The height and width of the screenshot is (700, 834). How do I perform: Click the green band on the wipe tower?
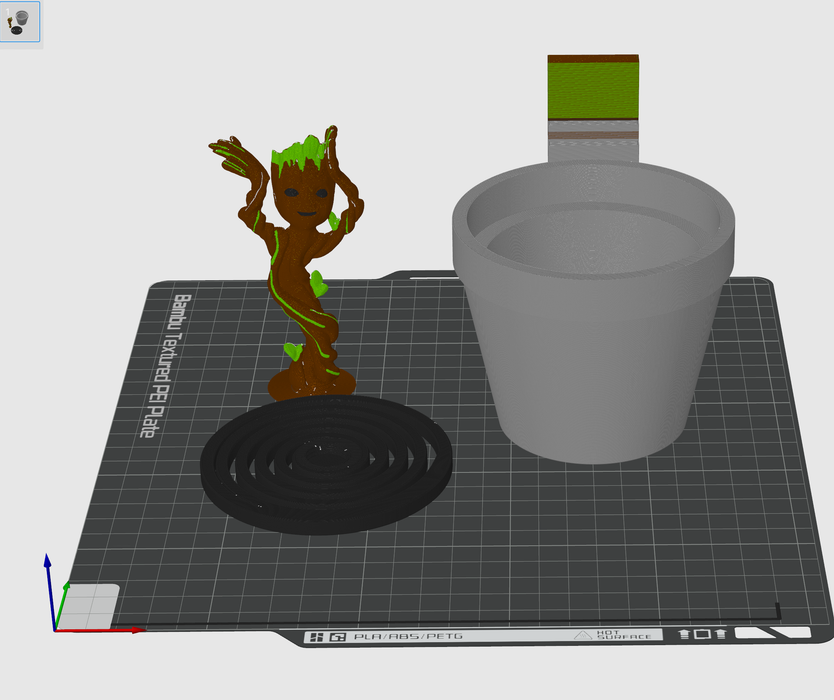tap(593, 91)
